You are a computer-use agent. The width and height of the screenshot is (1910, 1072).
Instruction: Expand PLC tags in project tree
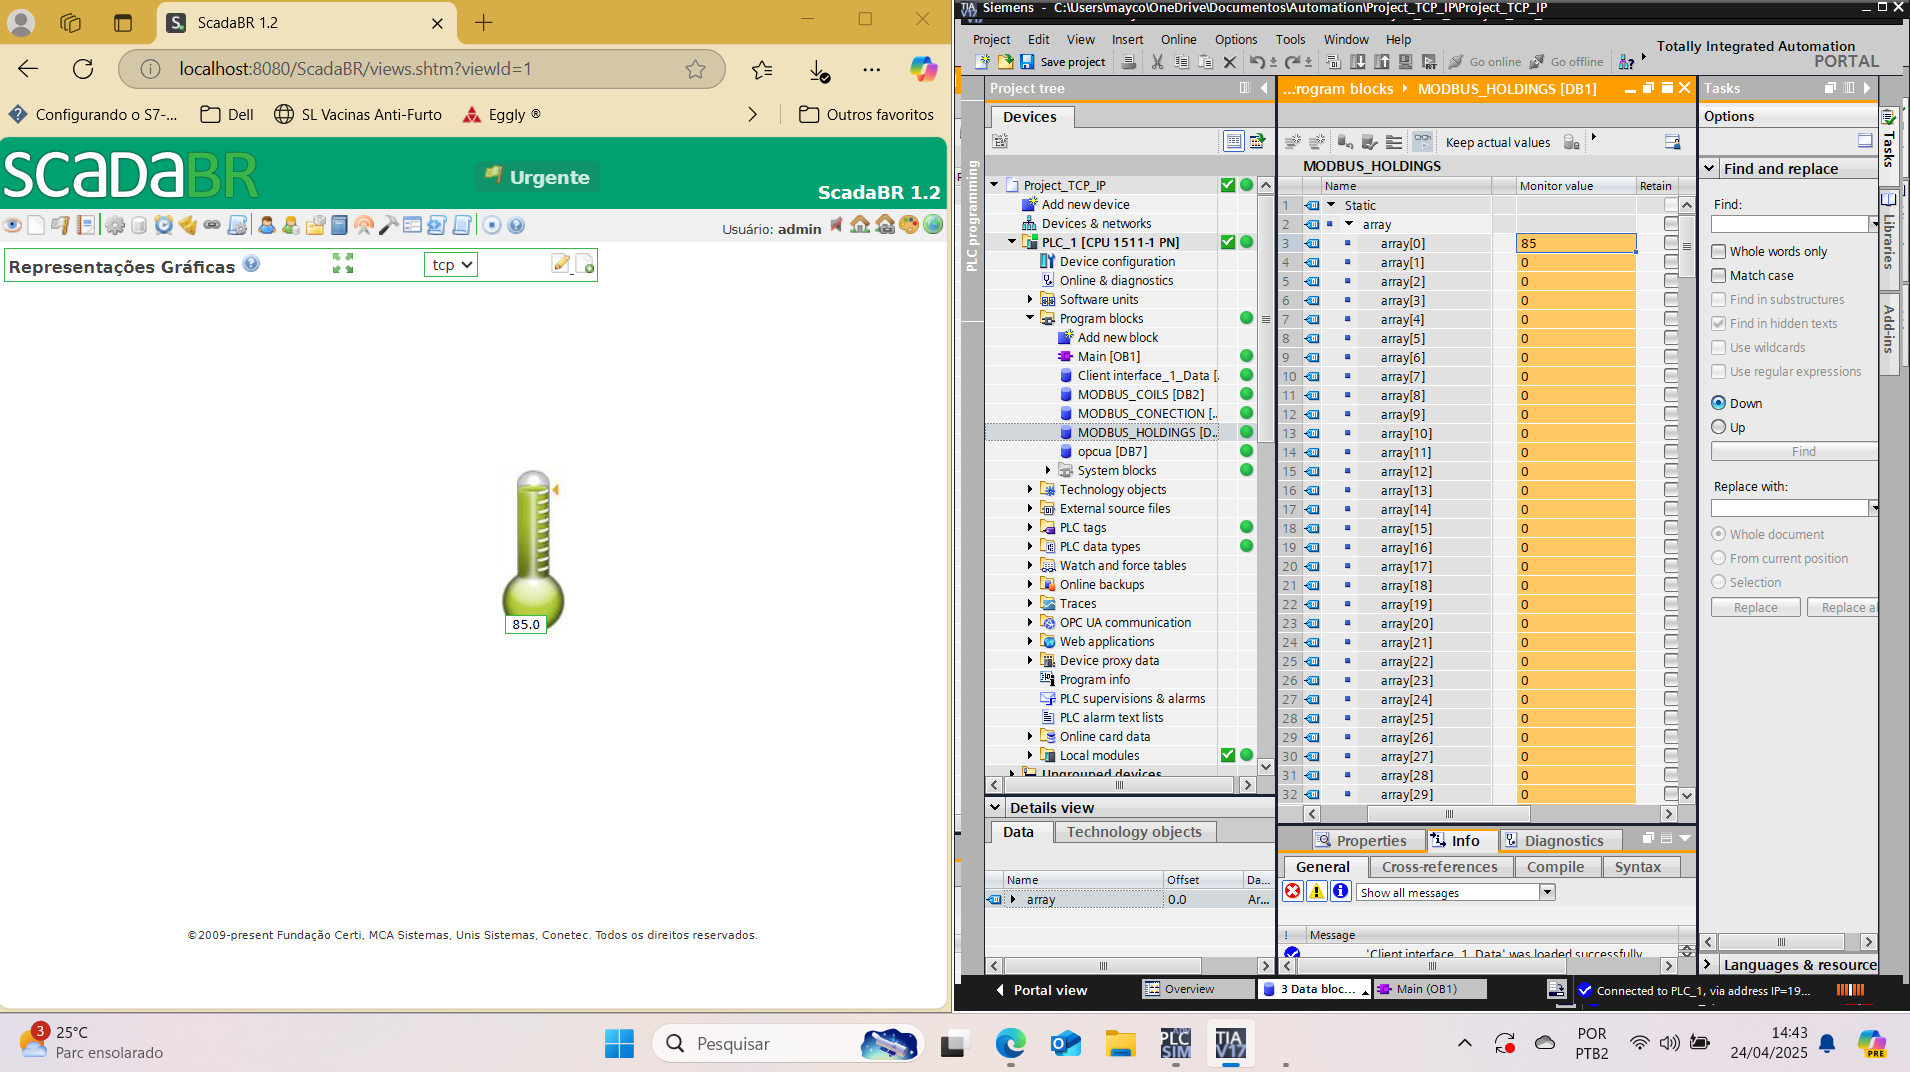(x=1030, y=528)
